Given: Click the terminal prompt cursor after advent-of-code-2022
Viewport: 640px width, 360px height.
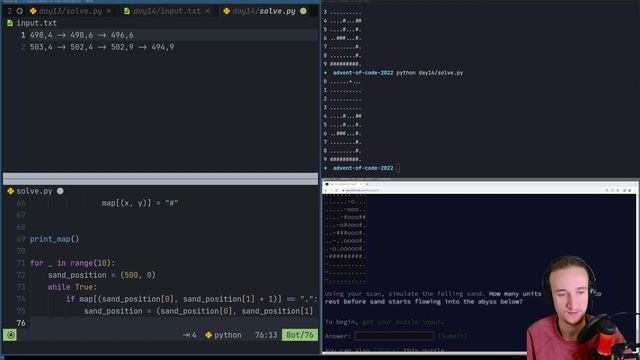Looking at the screenshot, I should click(398, 168).
